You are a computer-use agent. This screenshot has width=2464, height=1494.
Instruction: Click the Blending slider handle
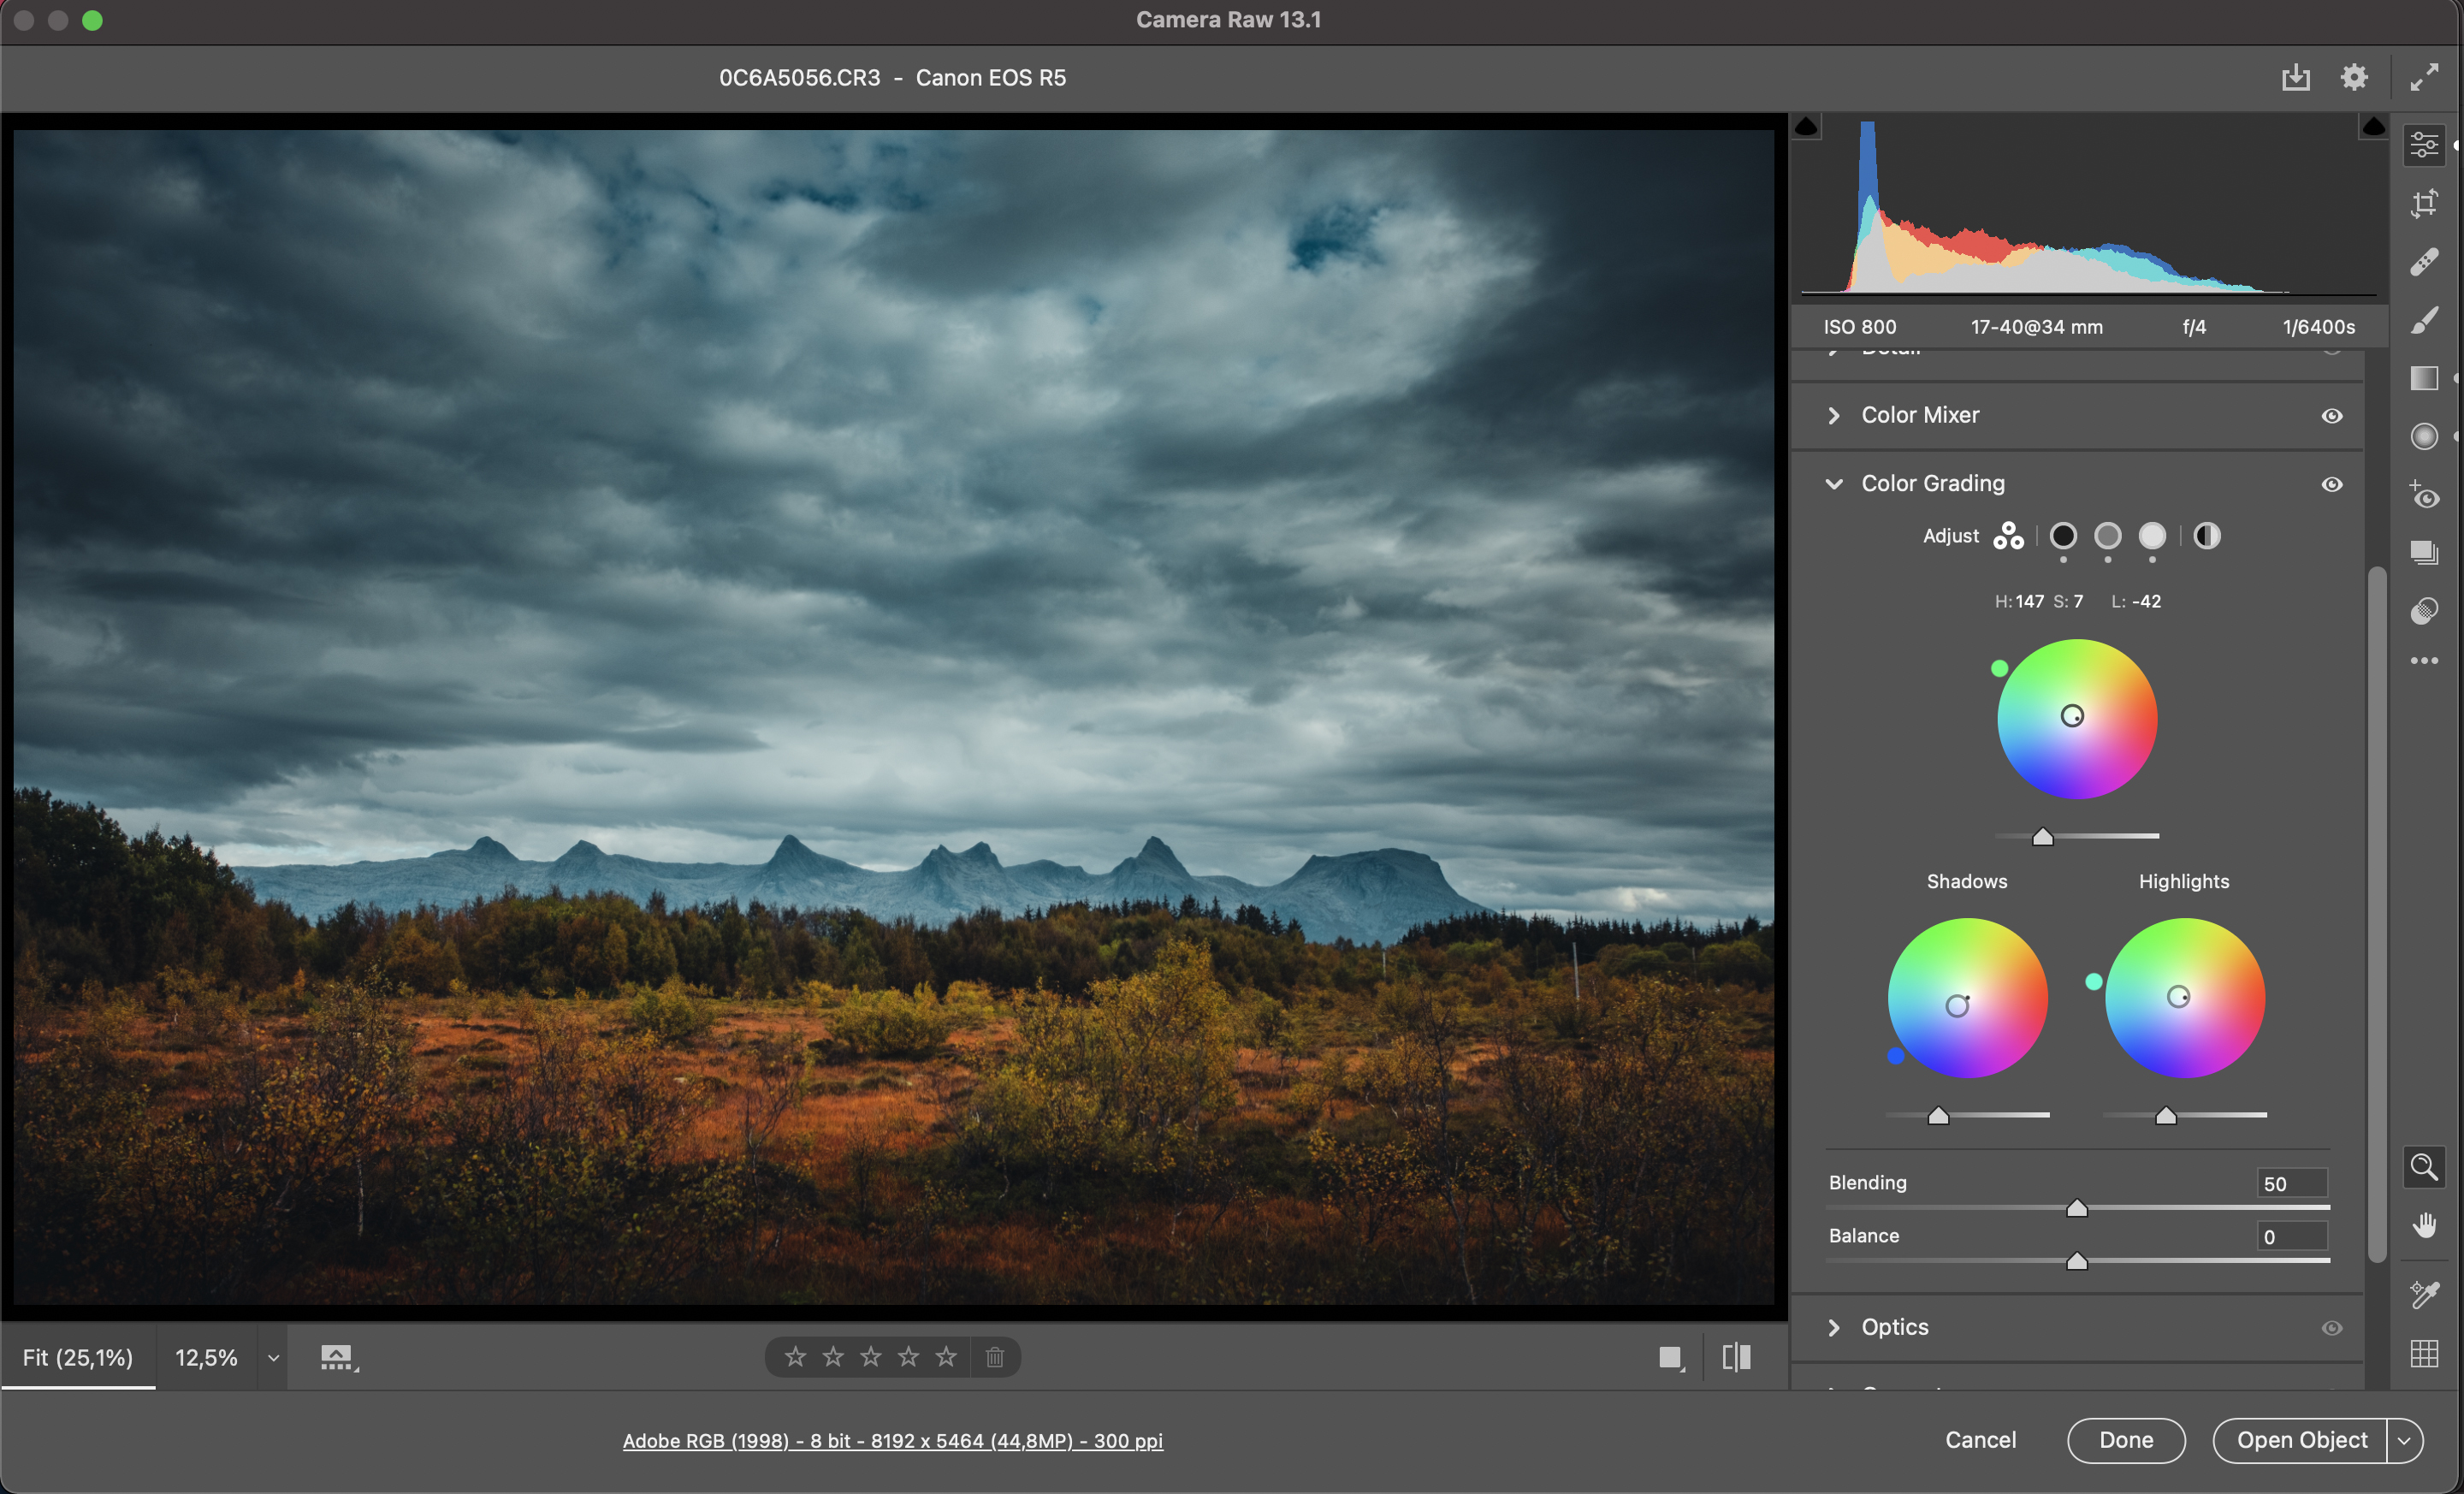(x=2077, y=1209)
